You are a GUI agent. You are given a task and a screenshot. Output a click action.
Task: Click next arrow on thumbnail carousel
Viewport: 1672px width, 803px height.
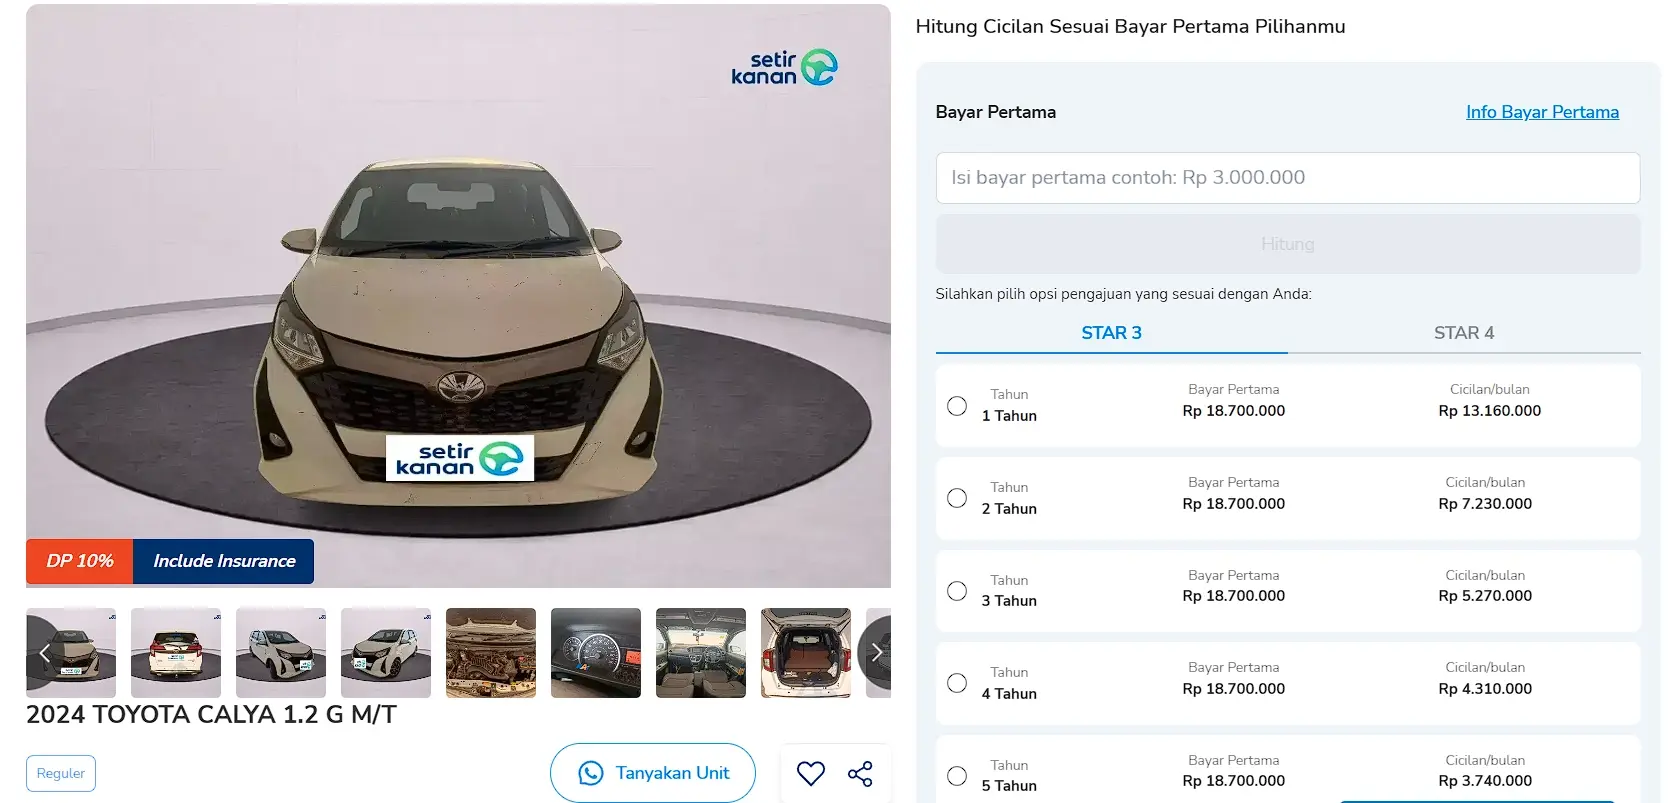876,653
